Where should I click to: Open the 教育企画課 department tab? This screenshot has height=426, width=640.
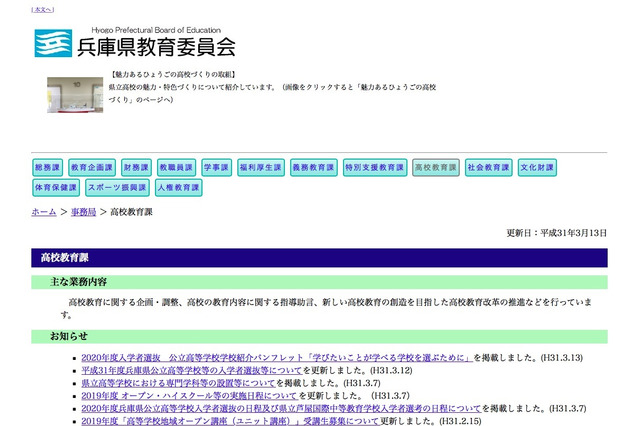pyautogui.click(x=92, y=167)
